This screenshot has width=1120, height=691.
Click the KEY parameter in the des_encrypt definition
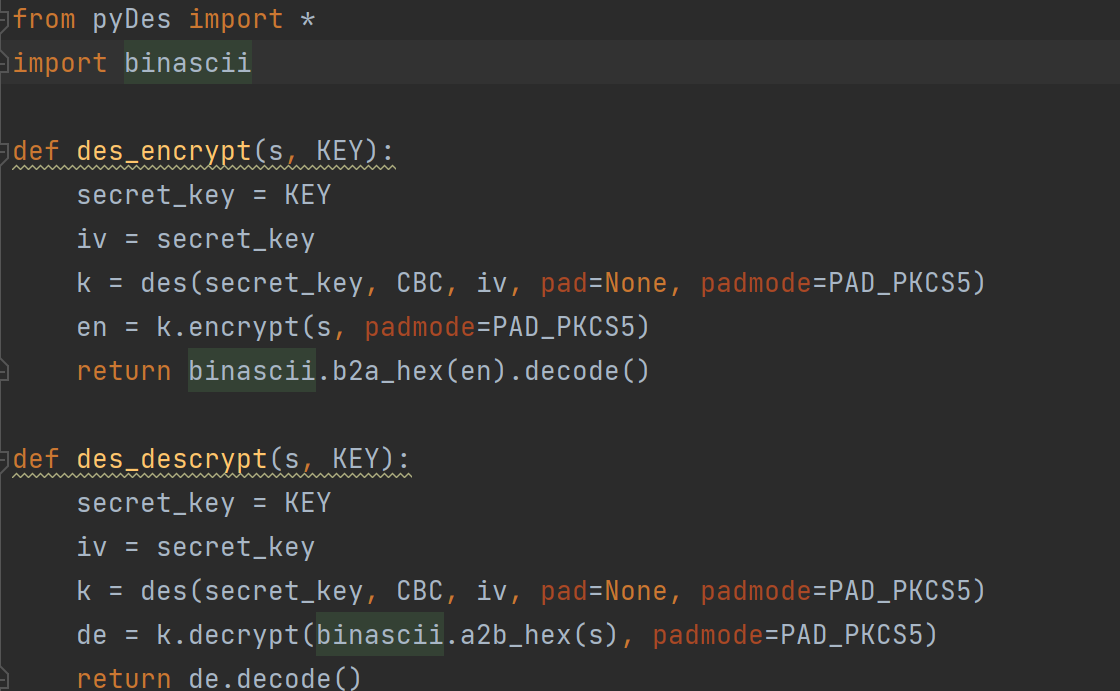340,152
